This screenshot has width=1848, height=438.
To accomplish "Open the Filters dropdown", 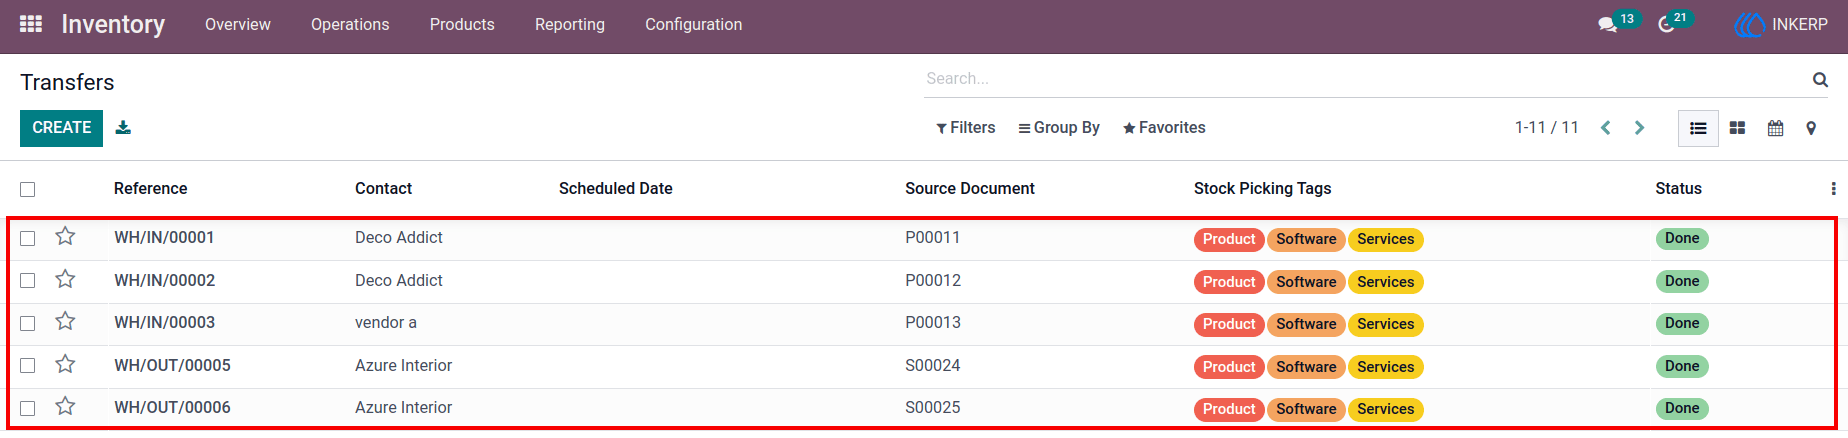I will pos(966,128).
